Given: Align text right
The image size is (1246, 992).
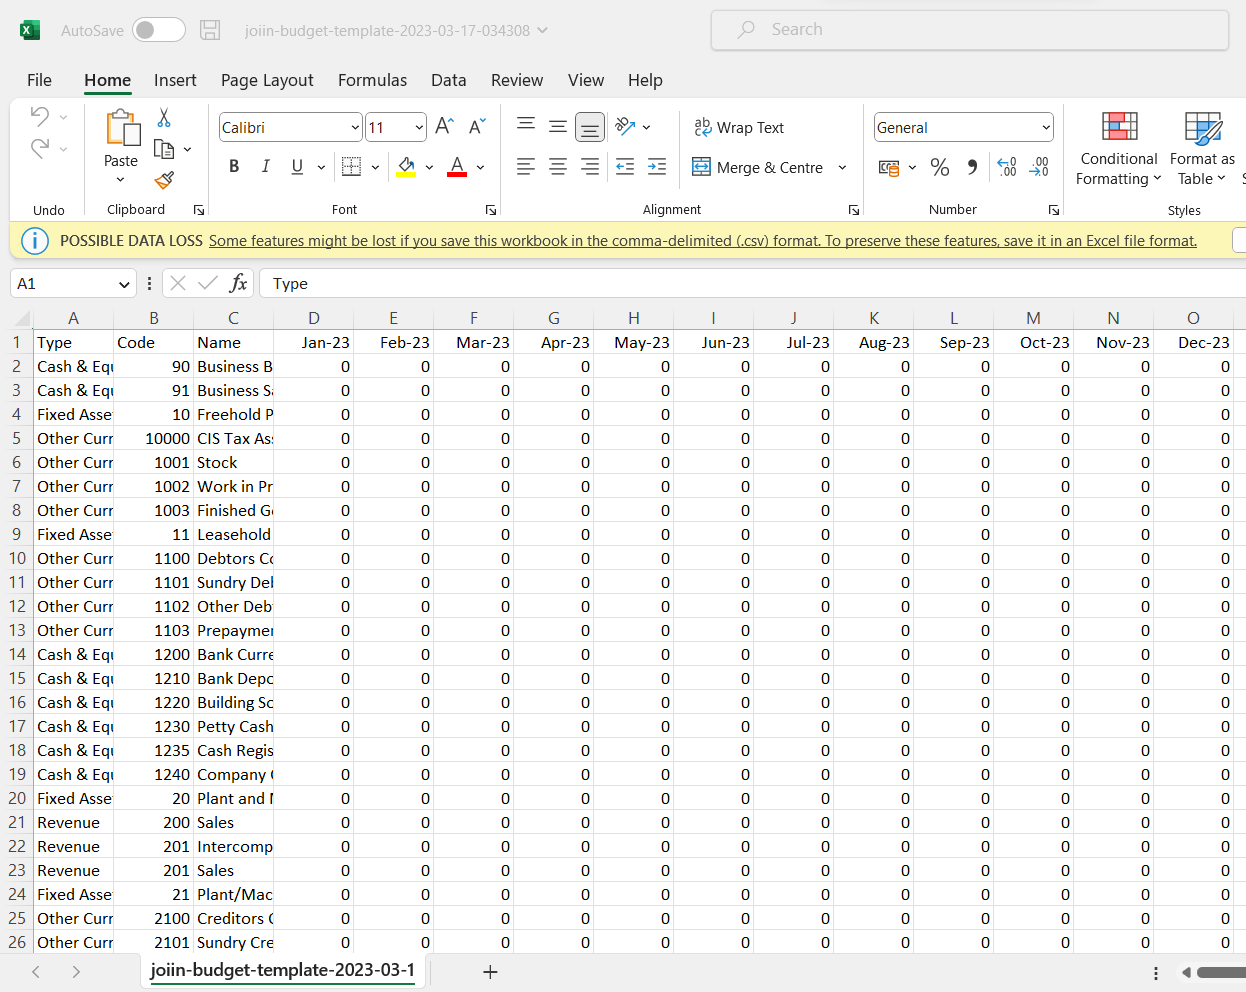Looking at the screenshot, I should (590, 167).
